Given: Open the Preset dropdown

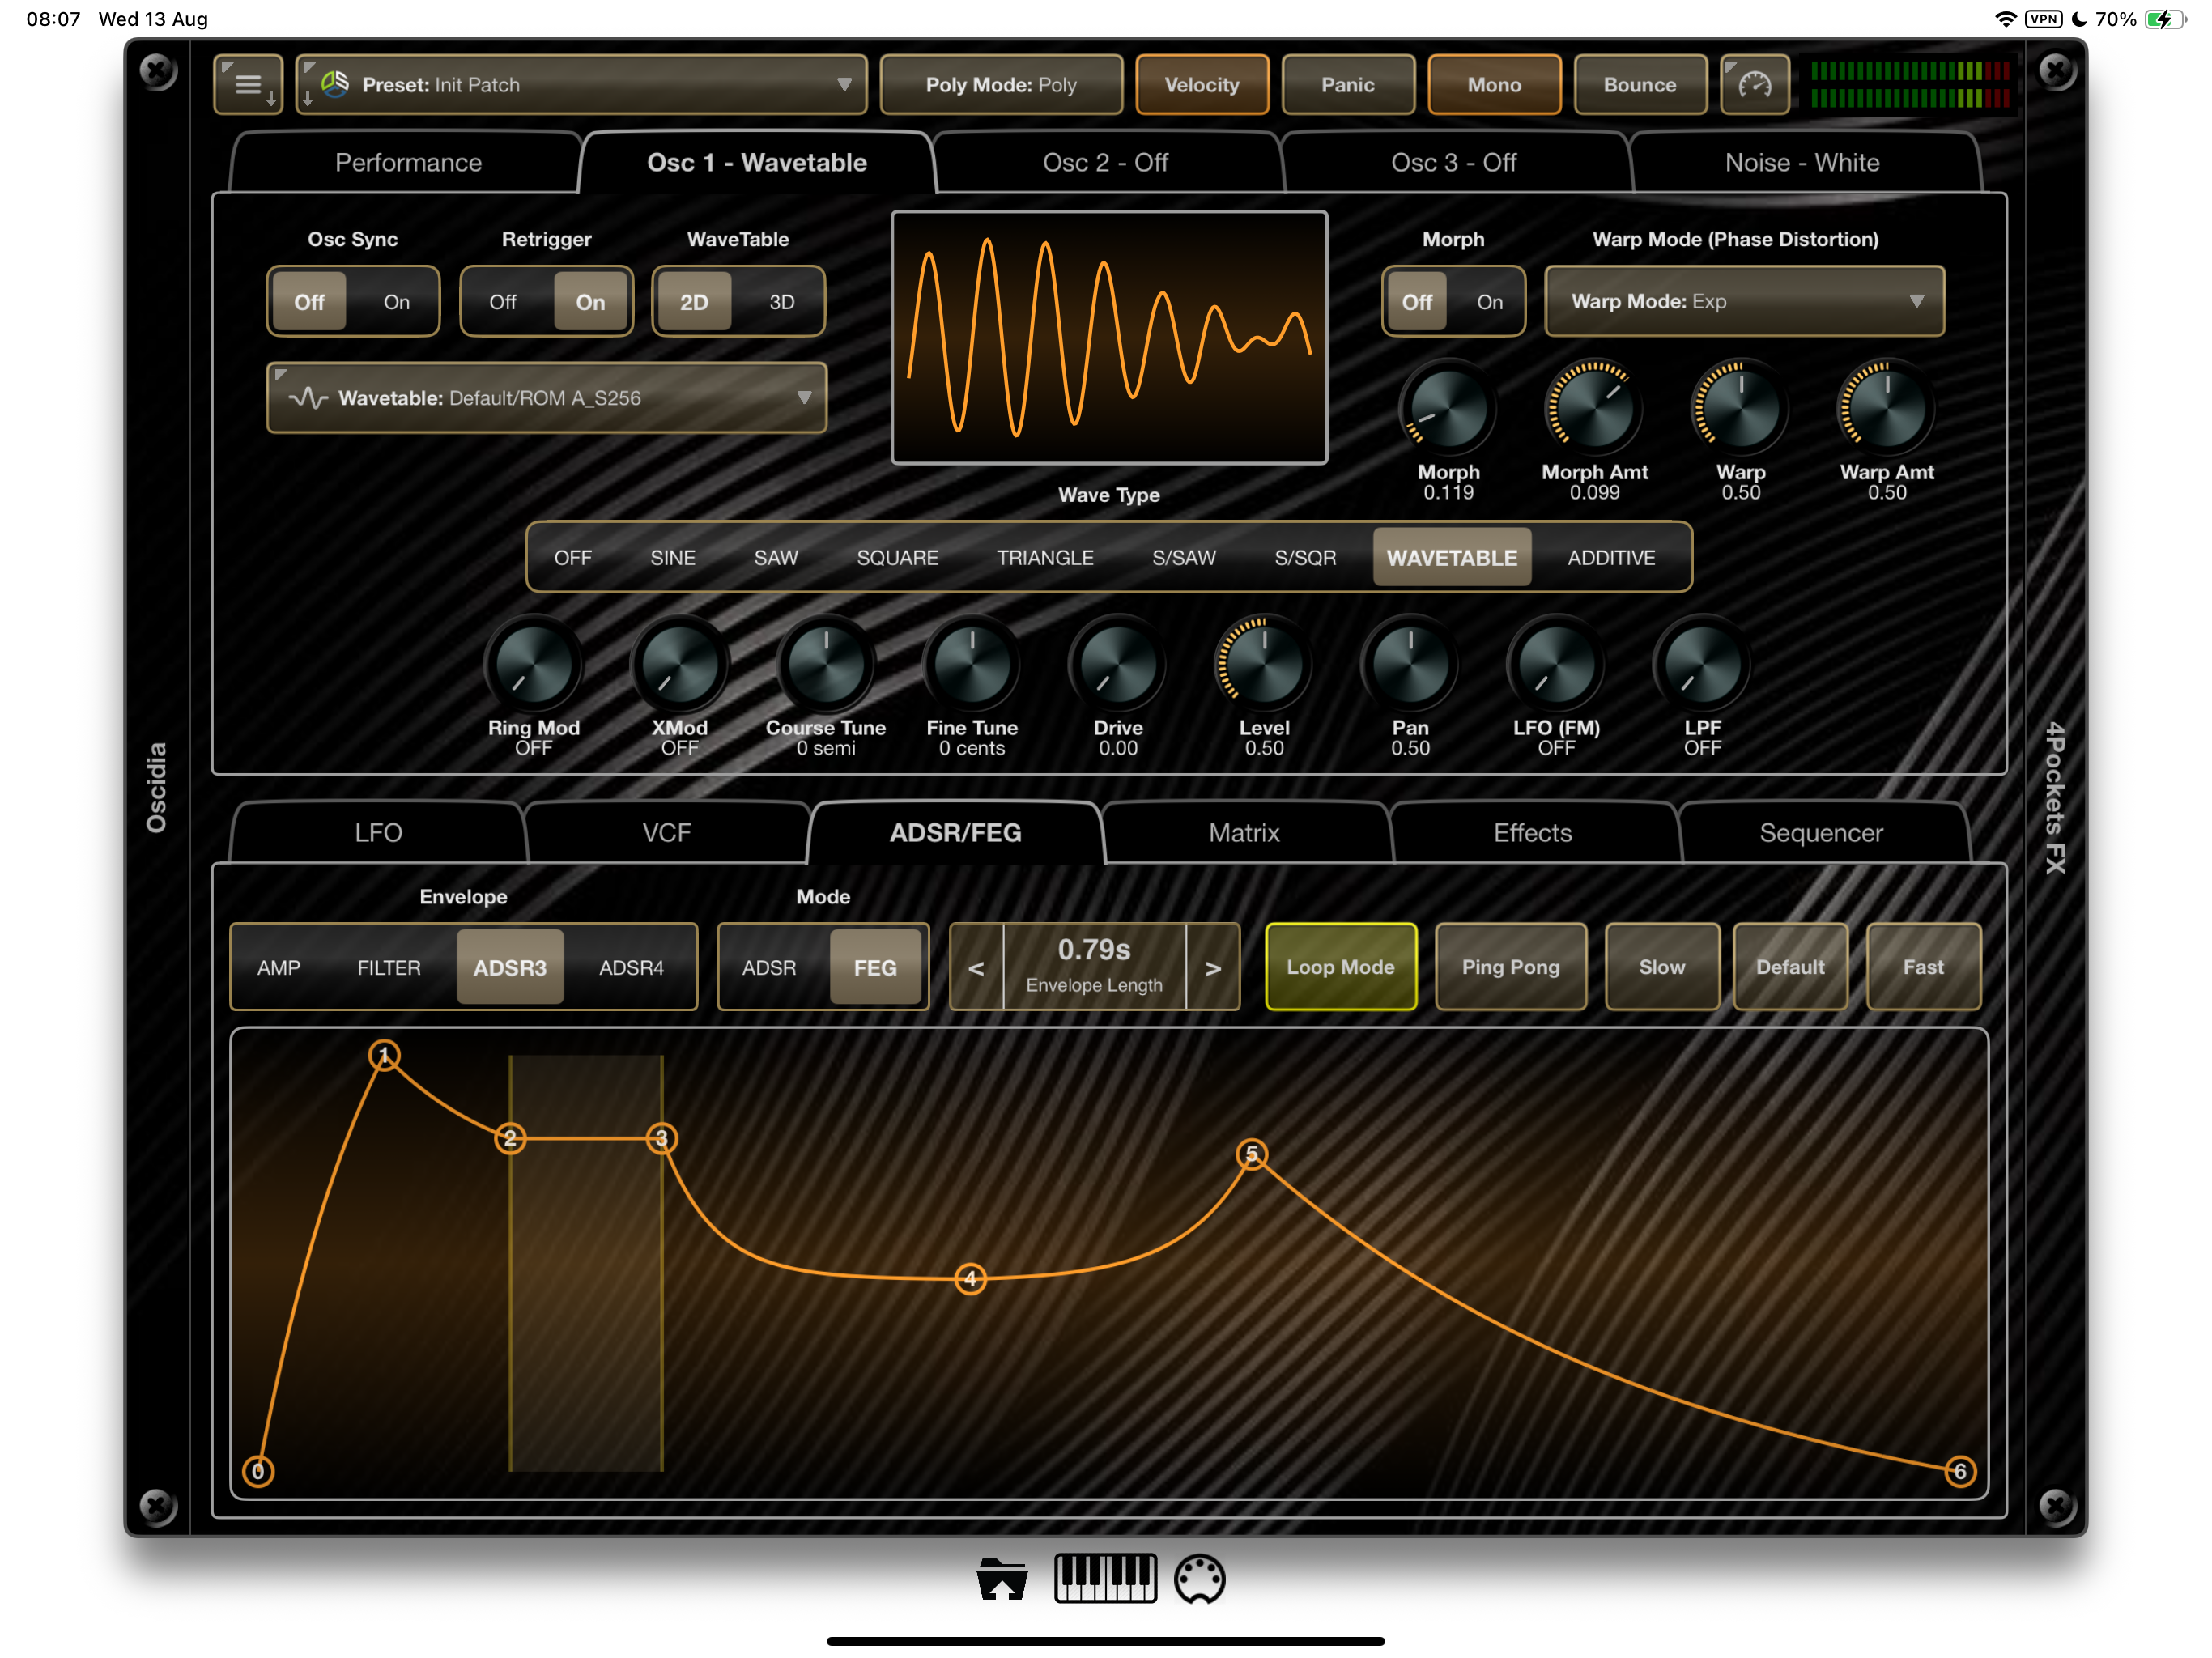Looking at the screenshot, I should point(581,85).
